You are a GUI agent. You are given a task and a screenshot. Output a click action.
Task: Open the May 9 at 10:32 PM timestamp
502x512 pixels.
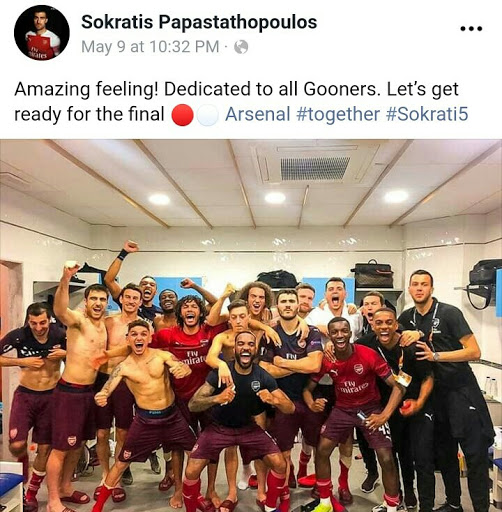150,47
